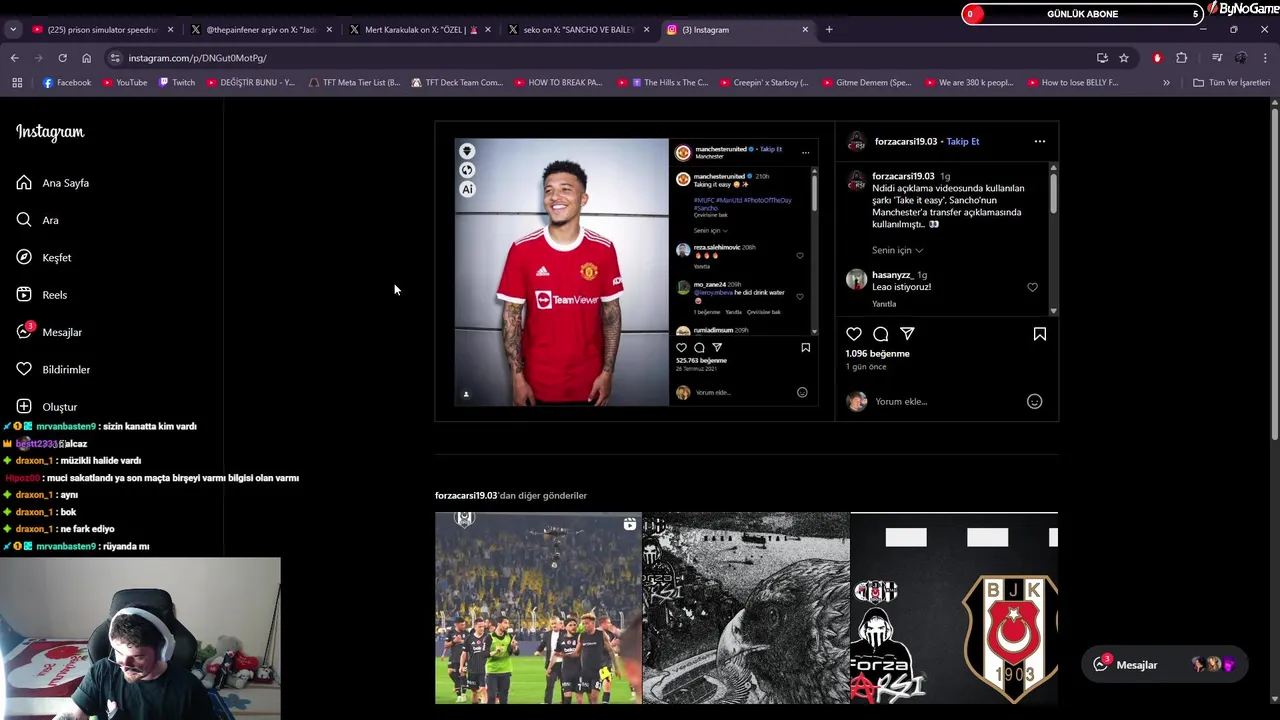
Task: Open the Twitch bookmark
Action: (x=177, y=83)
